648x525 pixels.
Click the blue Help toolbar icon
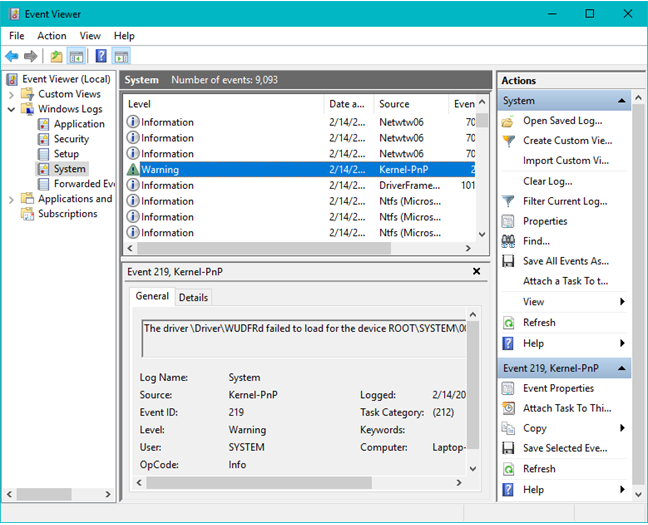(101, 56)
